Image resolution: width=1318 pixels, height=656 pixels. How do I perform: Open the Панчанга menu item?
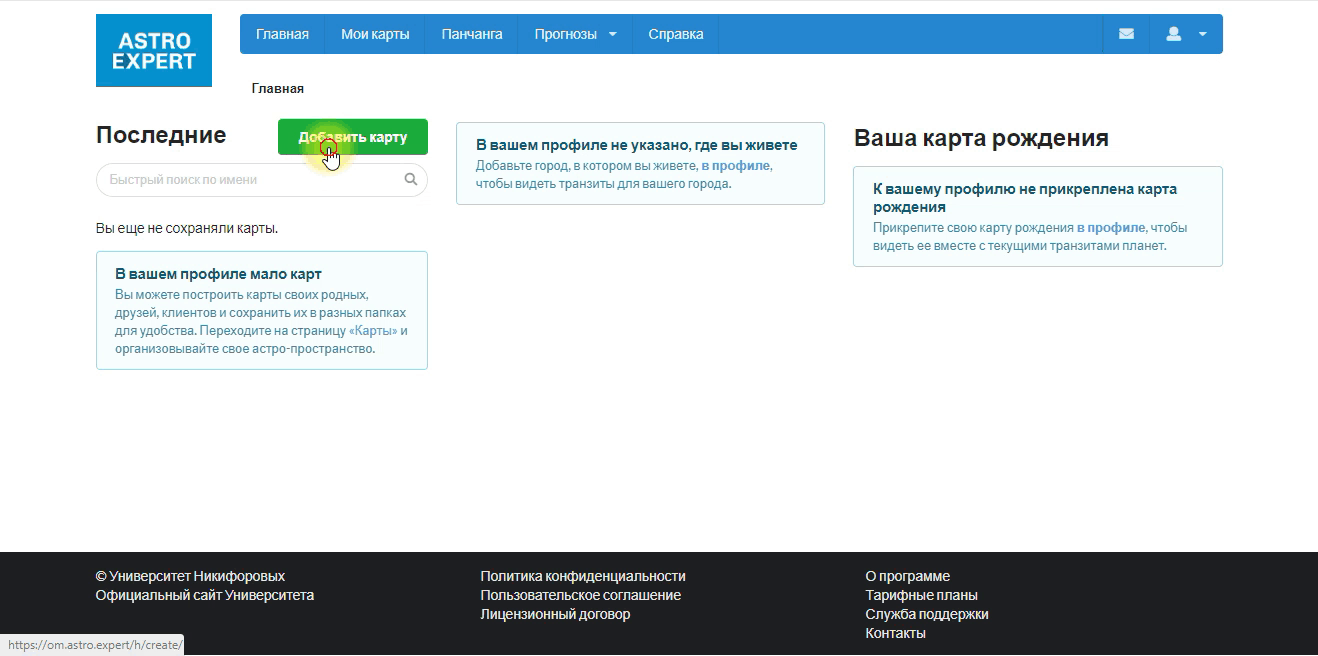point(472,34)
